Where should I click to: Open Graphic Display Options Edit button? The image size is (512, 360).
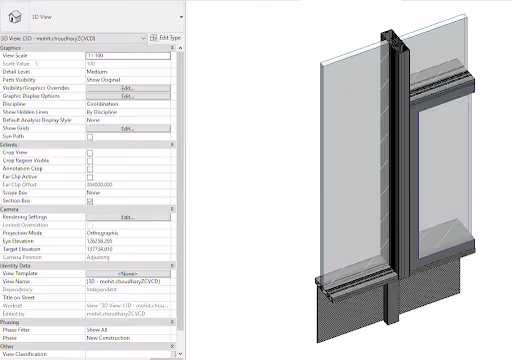coord(128,96)
